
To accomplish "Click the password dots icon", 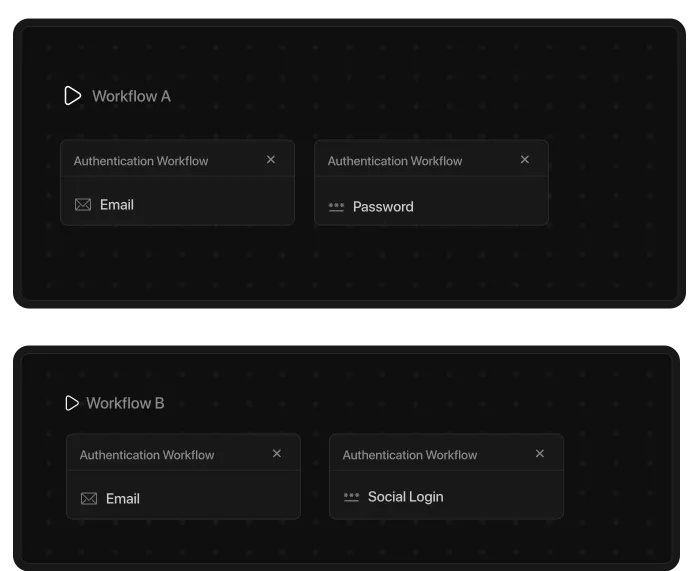I will [x=336, y=207].
